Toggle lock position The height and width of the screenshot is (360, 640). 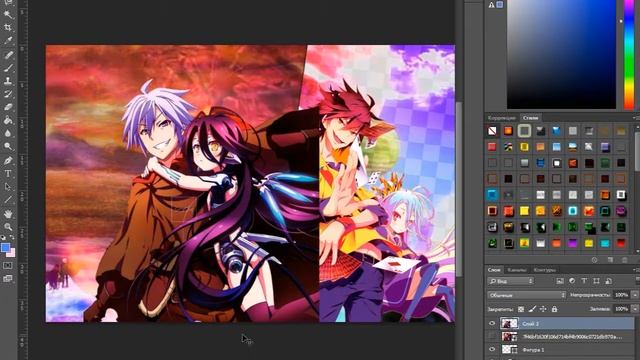[543, 309]
